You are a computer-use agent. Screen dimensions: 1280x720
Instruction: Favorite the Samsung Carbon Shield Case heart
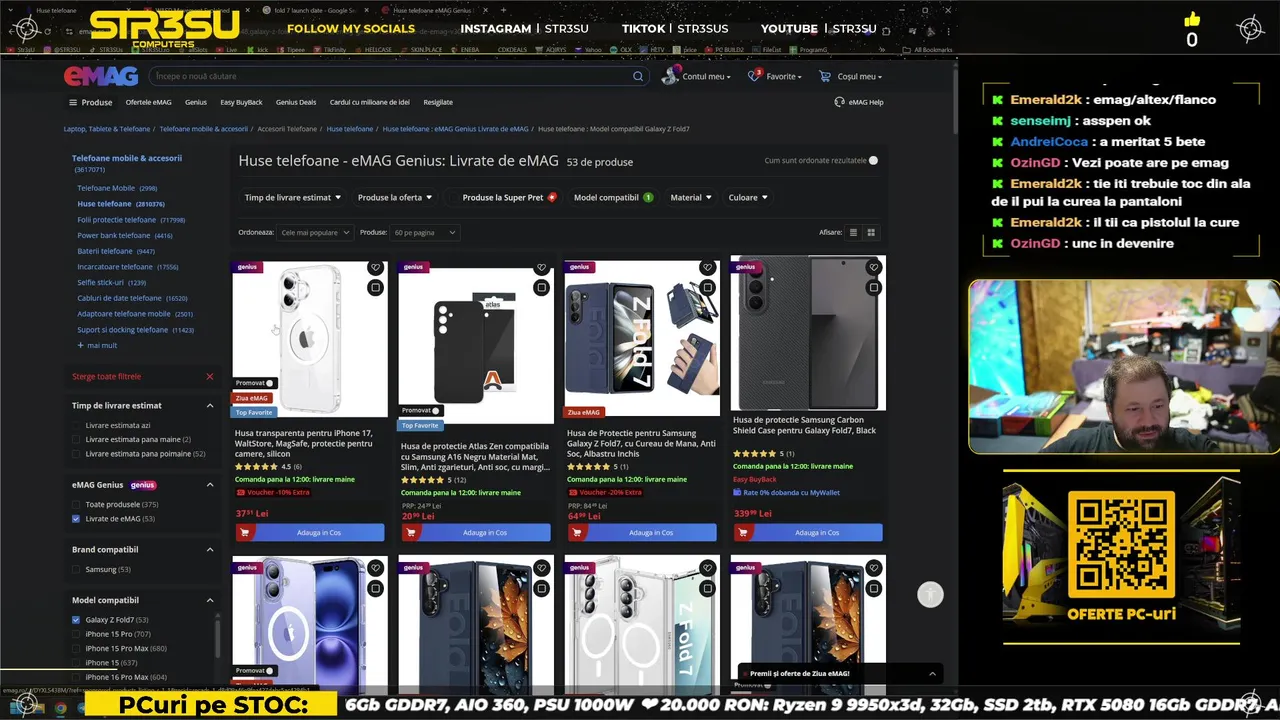tap(873, 267)
